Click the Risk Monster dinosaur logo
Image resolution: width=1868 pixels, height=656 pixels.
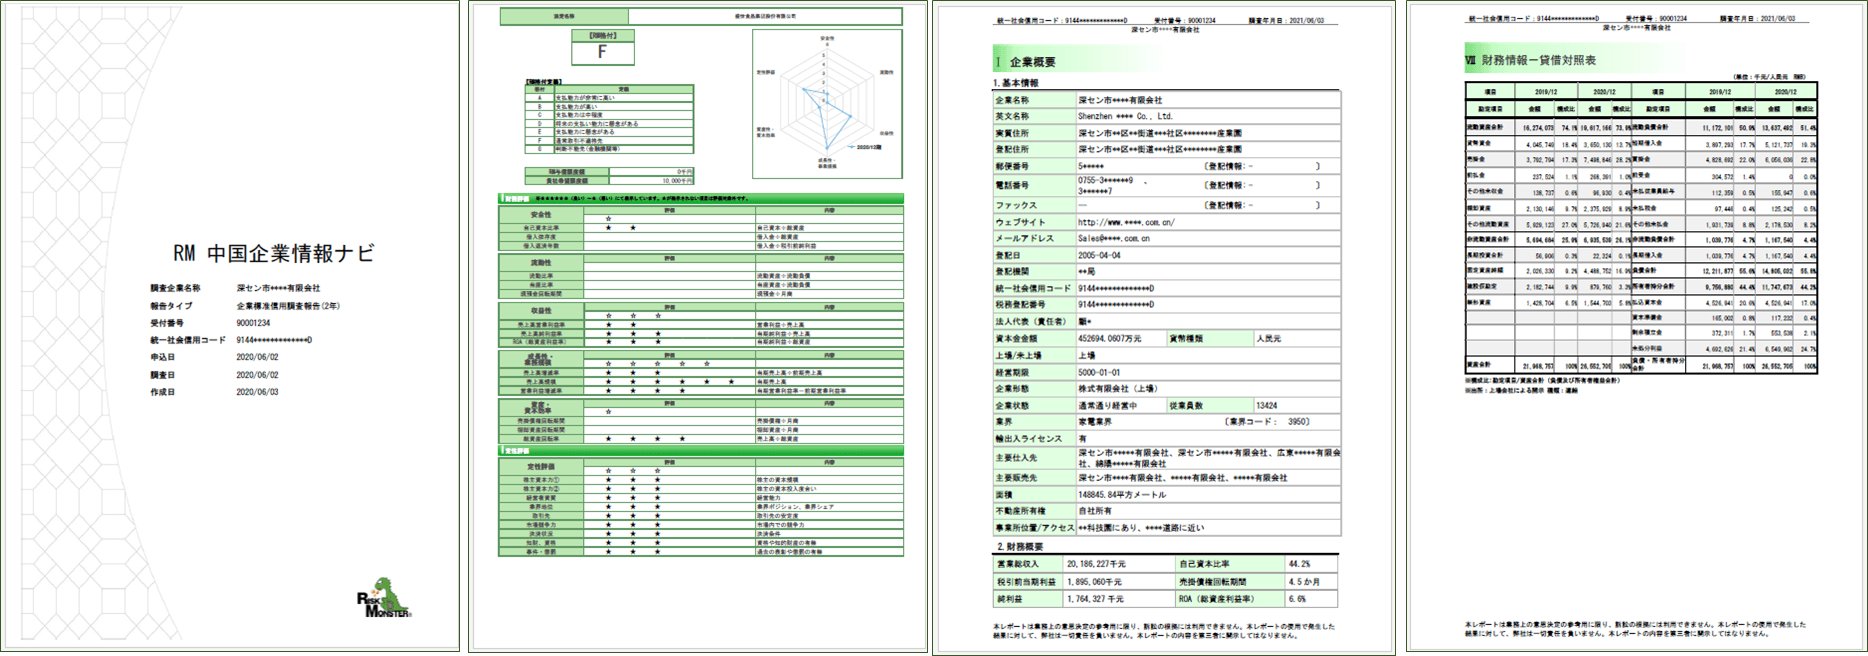pyautogui.click(x=385, y=599)
